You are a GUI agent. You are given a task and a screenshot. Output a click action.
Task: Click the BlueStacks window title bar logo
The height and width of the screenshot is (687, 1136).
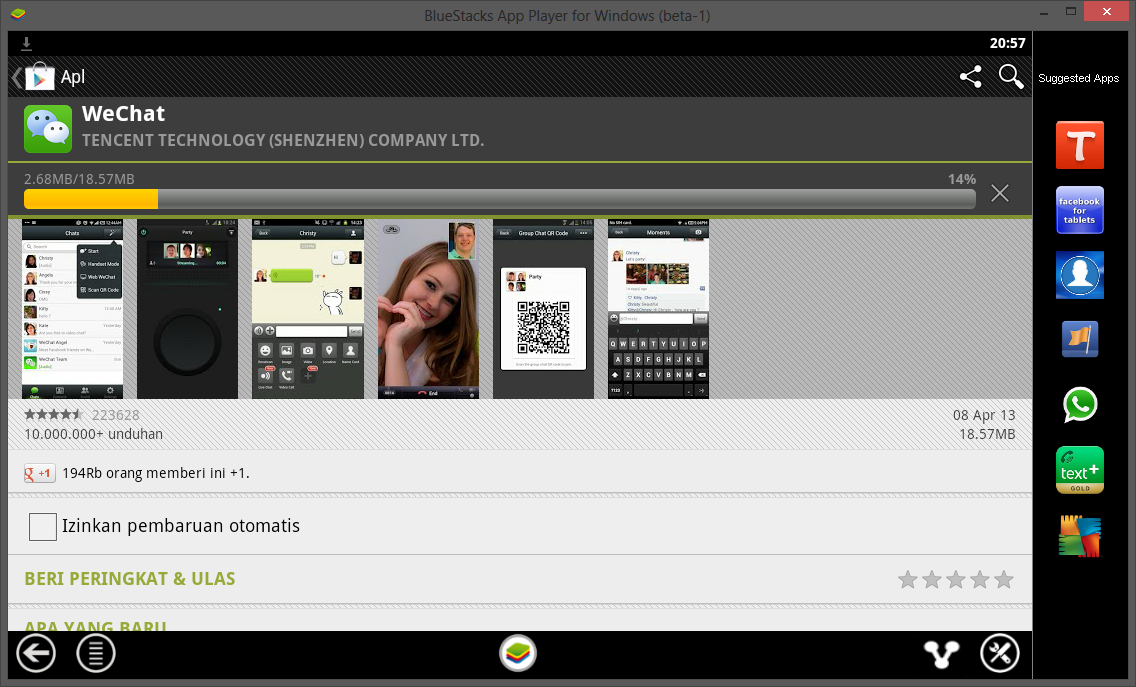click(18, 13)
